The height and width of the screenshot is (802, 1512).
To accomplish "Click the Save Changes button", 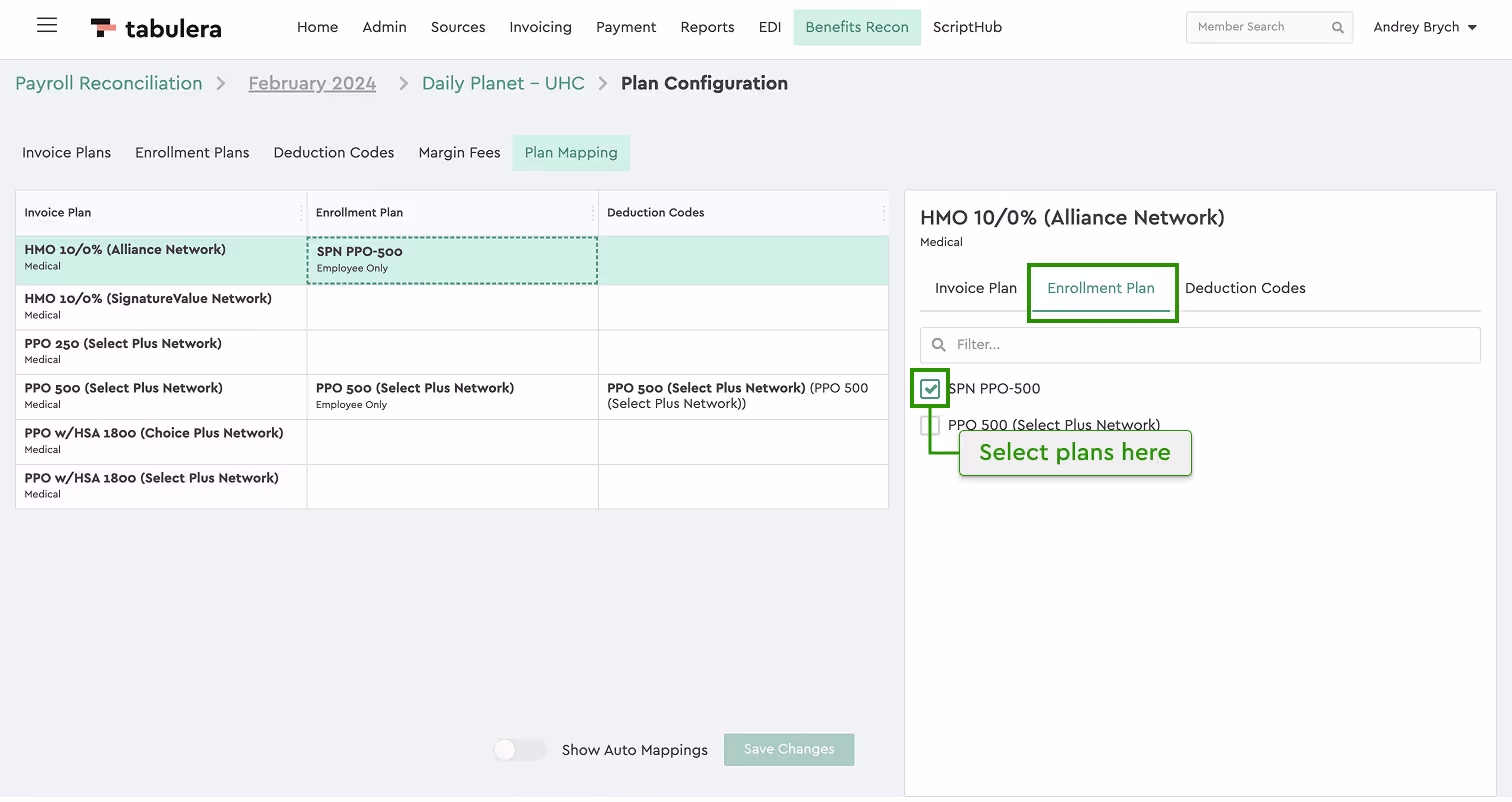I will 789,750.
